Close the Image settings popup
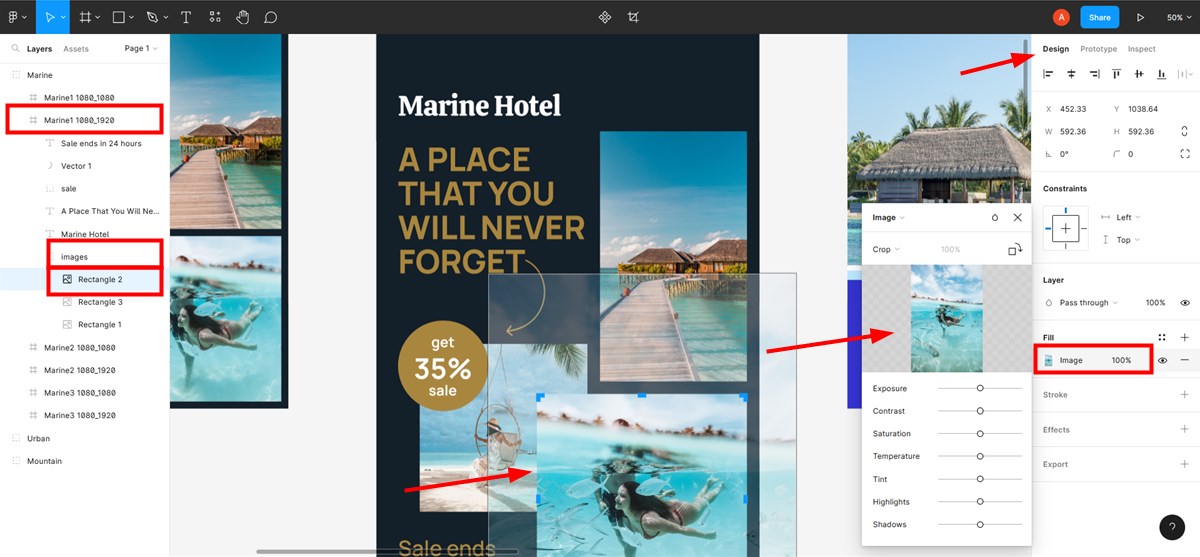Image resolution: width=1200 pixels, height=557 pixels. click(1018, 217)
